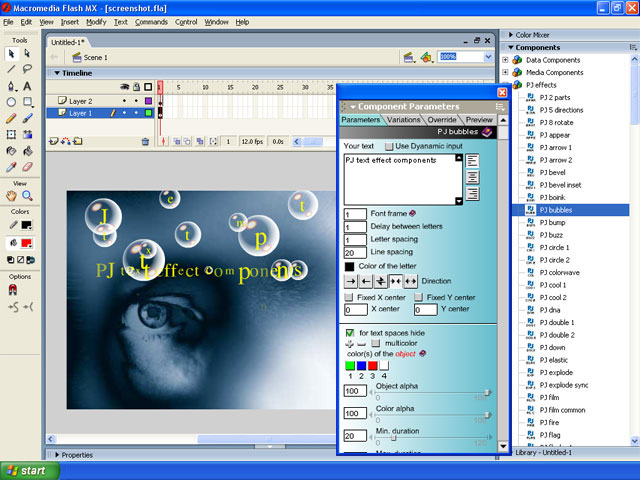Viewport: 640px width, 480px height.
Task: Choose the left-to-right direction arrow button
Action: coord(351,281)
